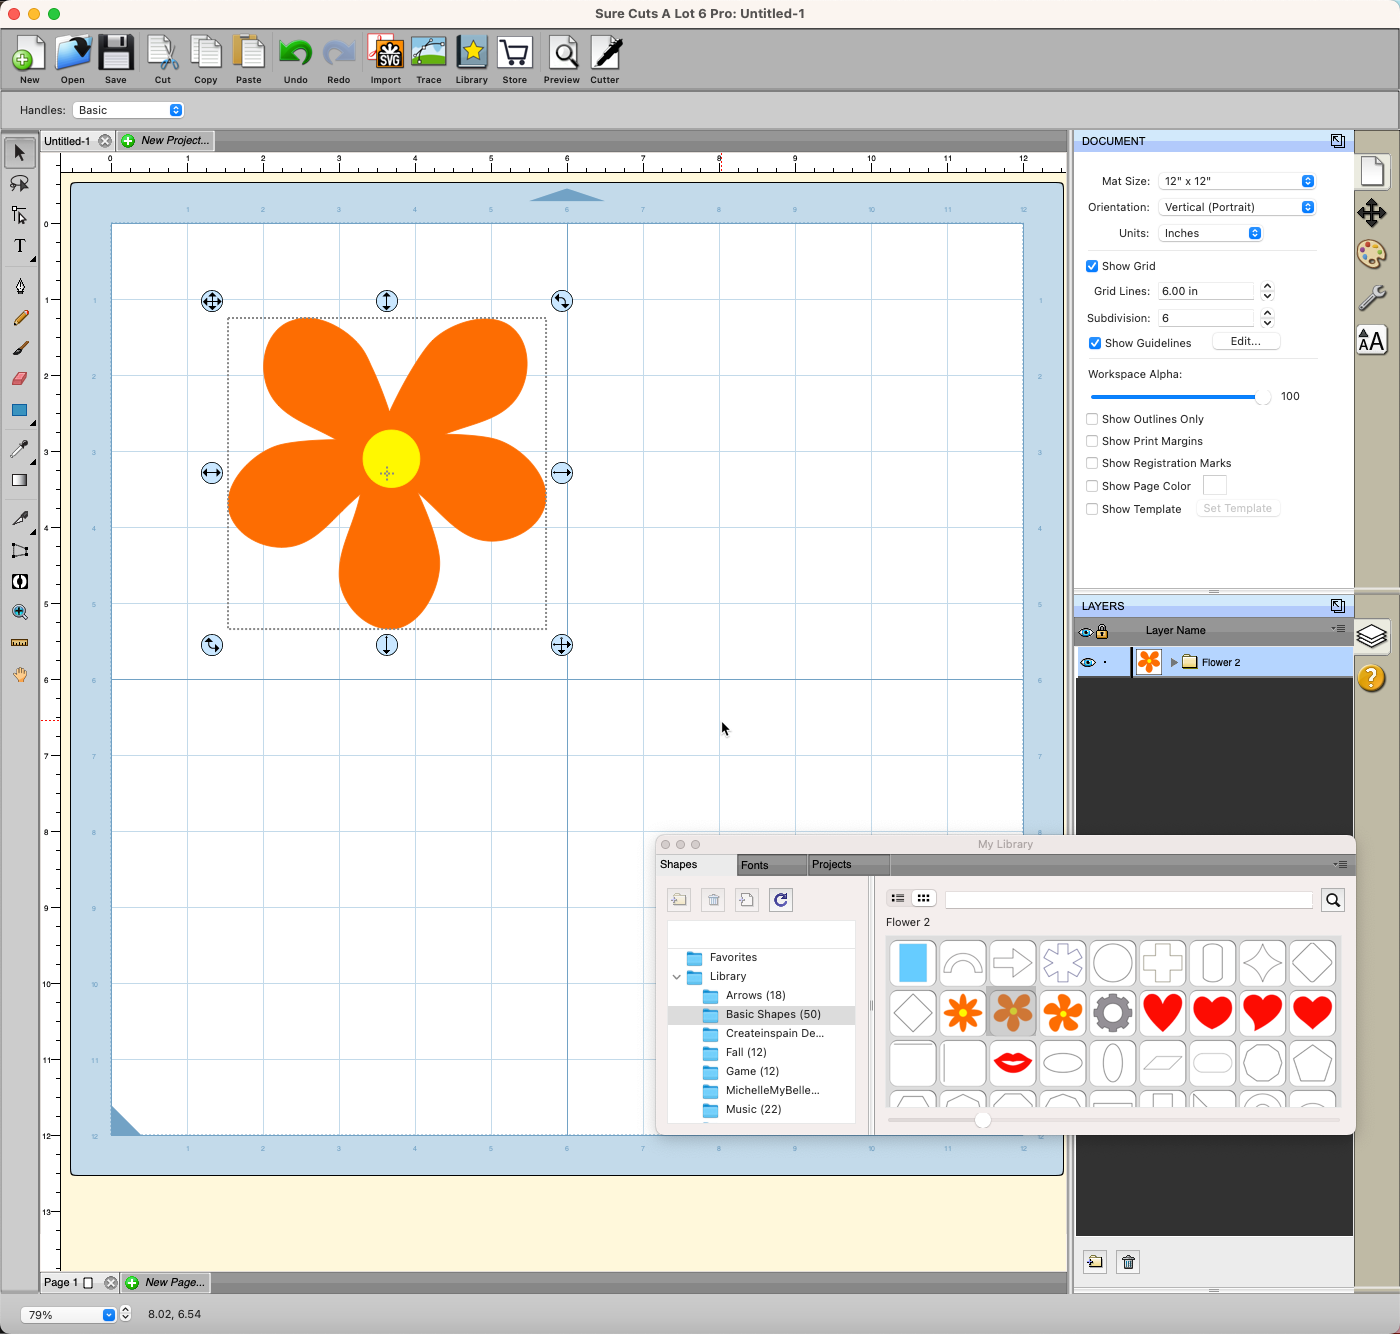Click the Edit... guidelines button
The image size is (1400, 1334).
[x=1245, y=342]
